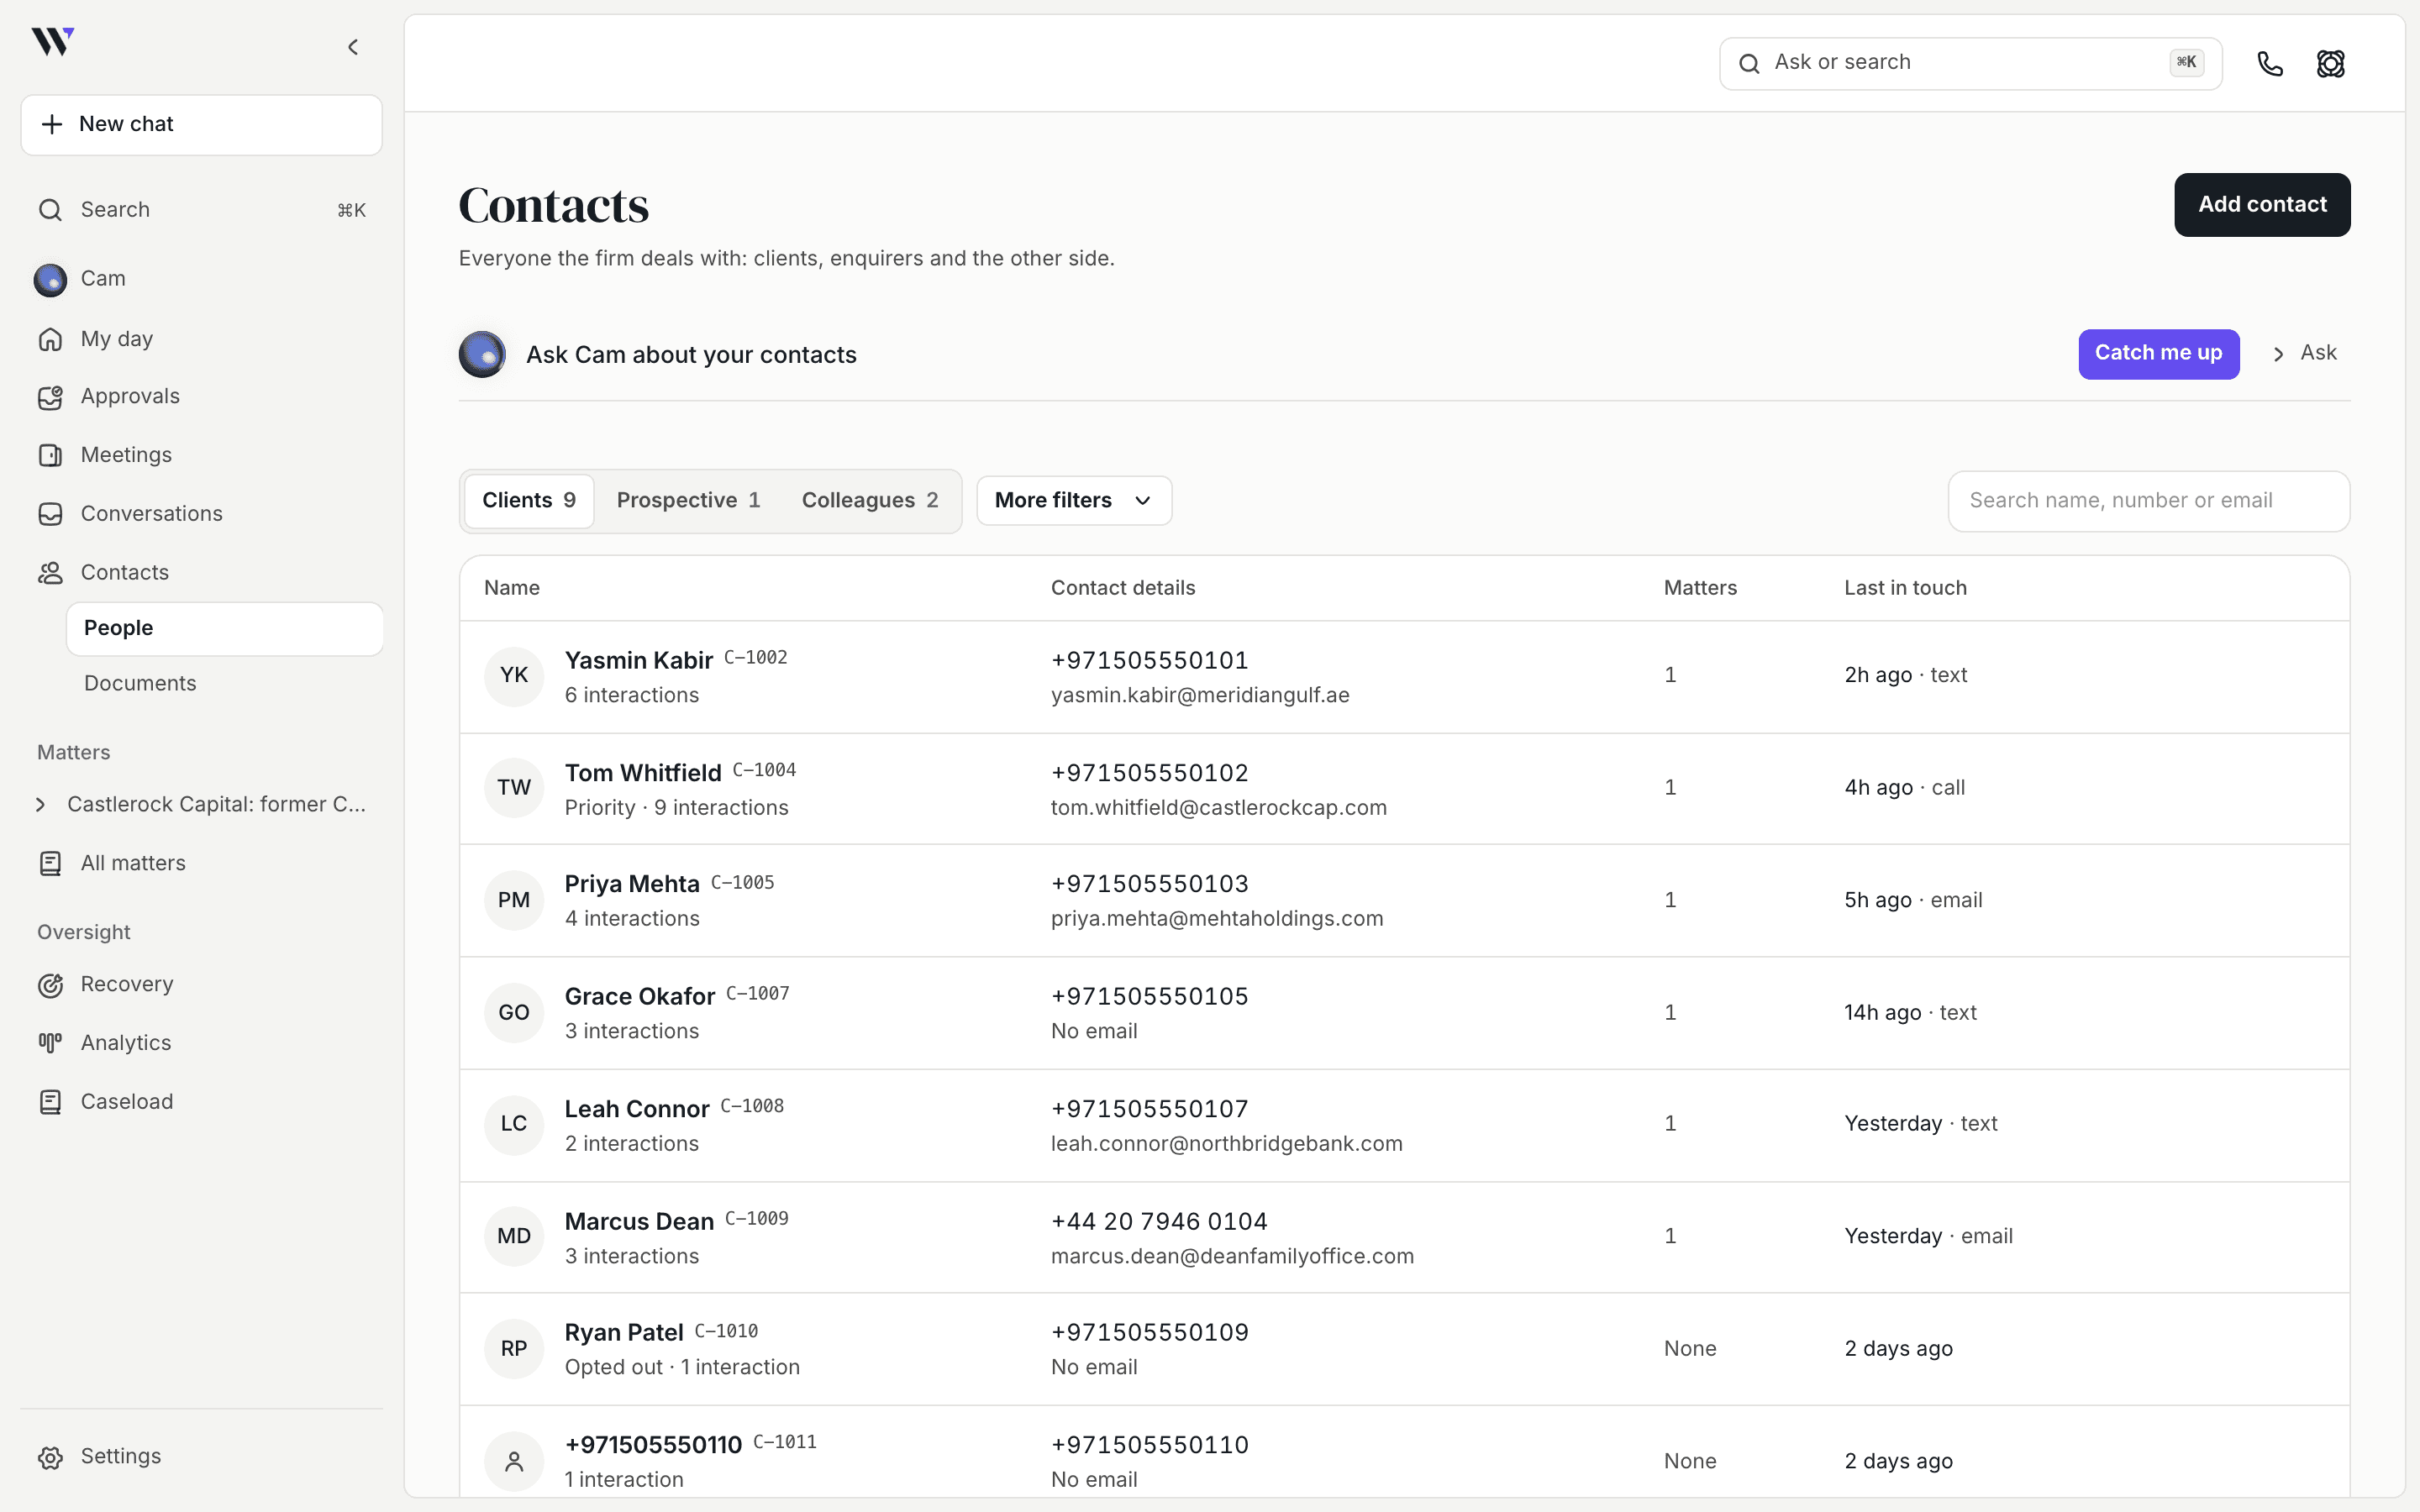Click phone number +44 20 7946 0104

1159,1222
